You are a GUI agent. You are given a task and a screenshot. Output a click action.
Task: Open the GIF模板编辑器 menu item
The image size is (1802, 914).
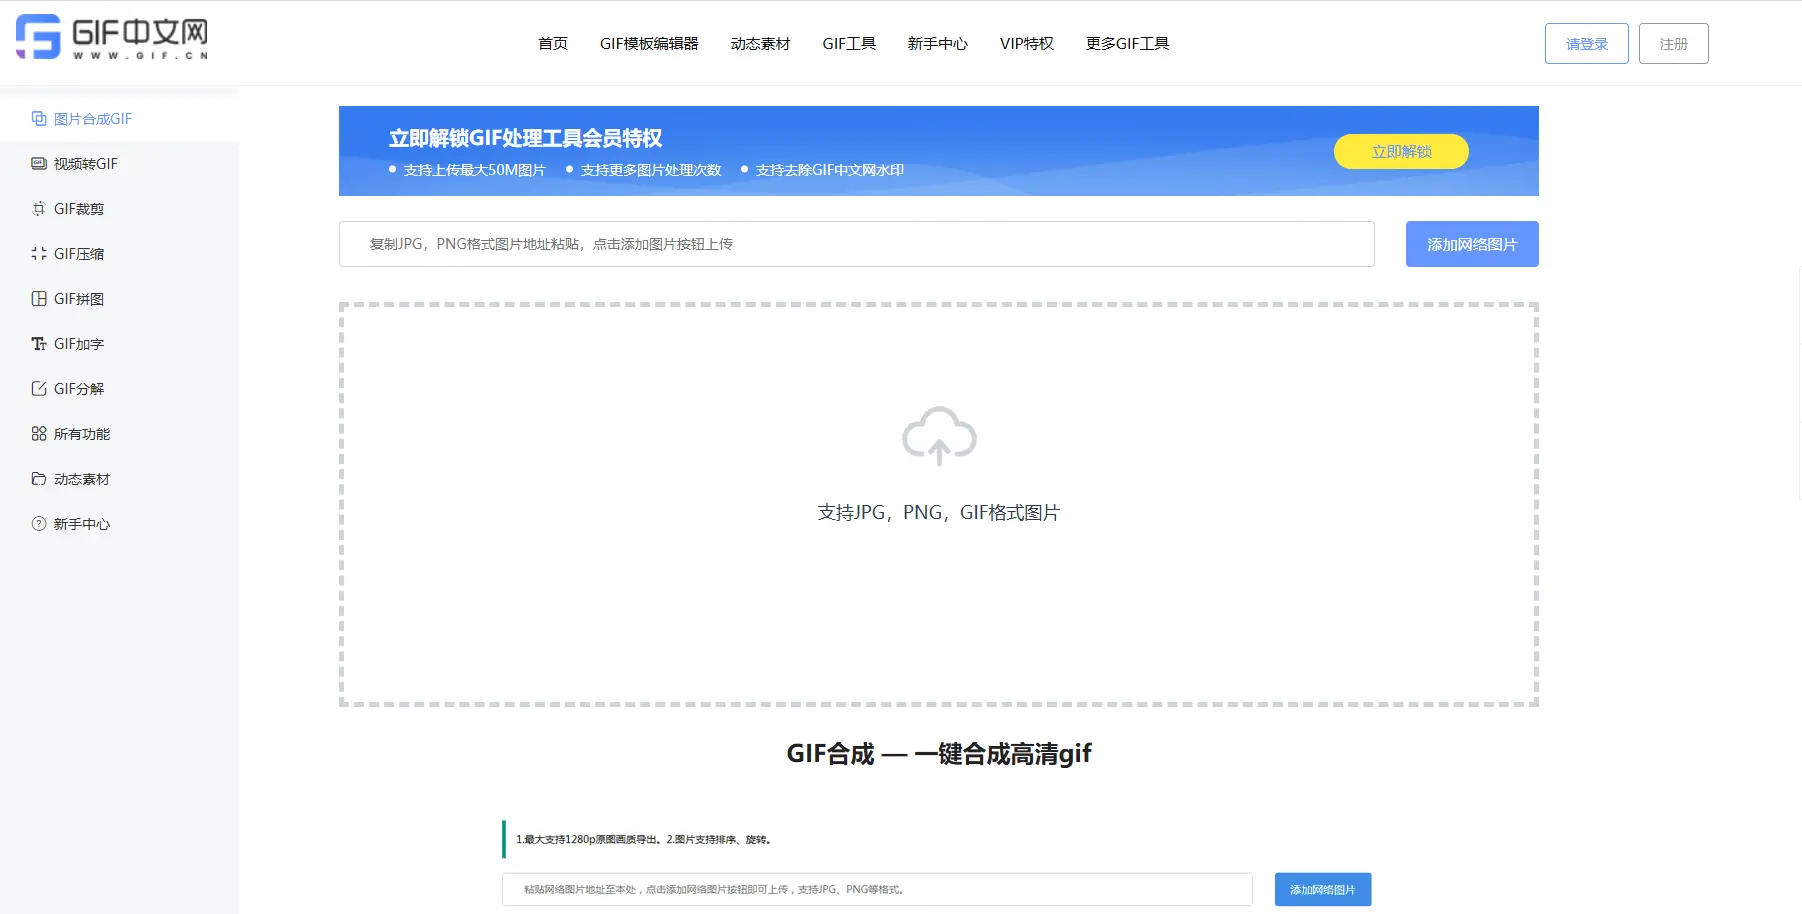650,43
